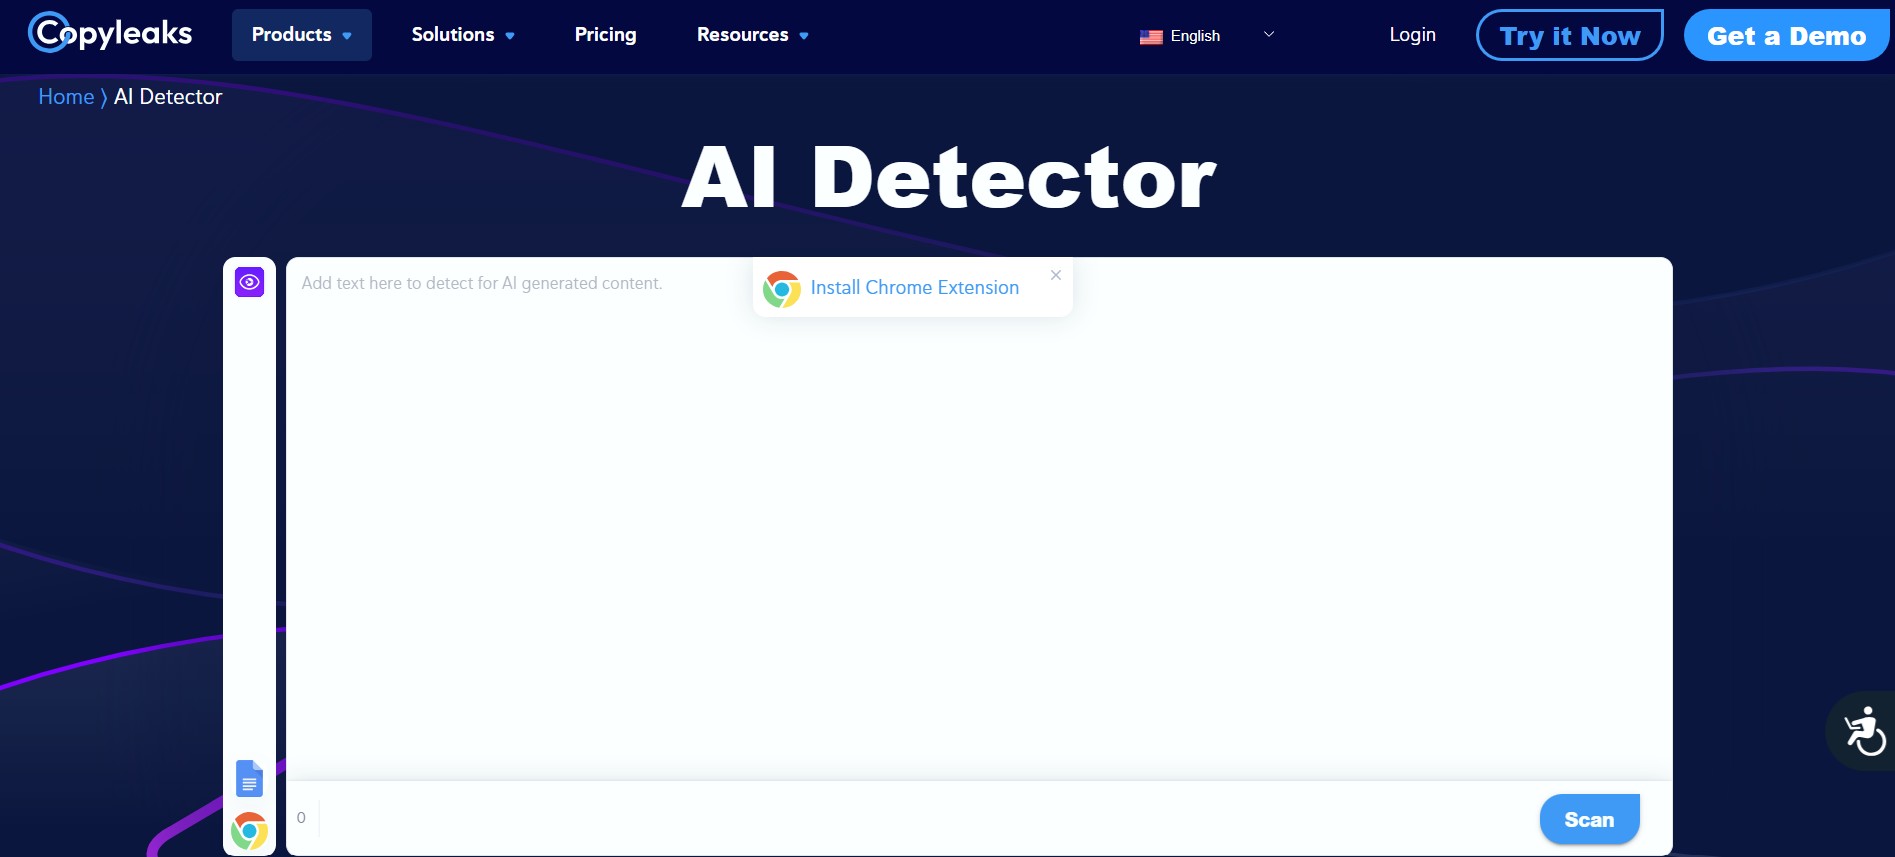Screen dimensions: 1895x857
Task: Navigate to Home breadcrumb link
Action: point(66,97)
